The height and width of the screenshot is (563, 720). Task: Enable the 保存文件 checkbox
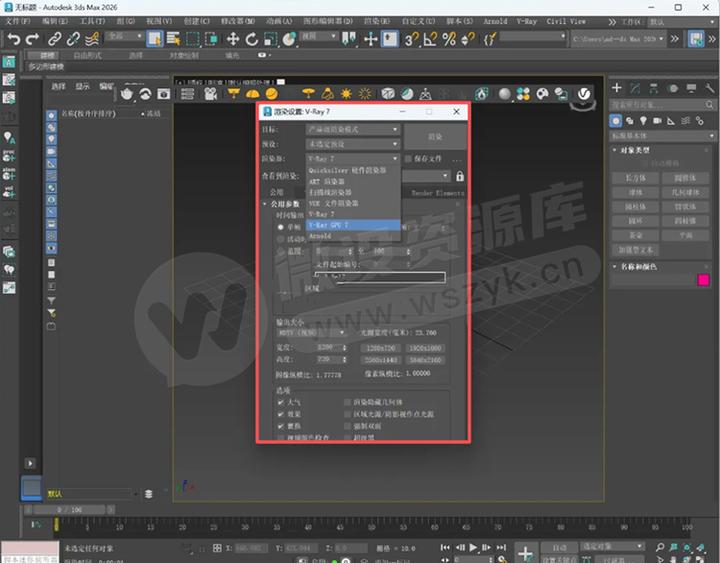click(x=407, y=159)
